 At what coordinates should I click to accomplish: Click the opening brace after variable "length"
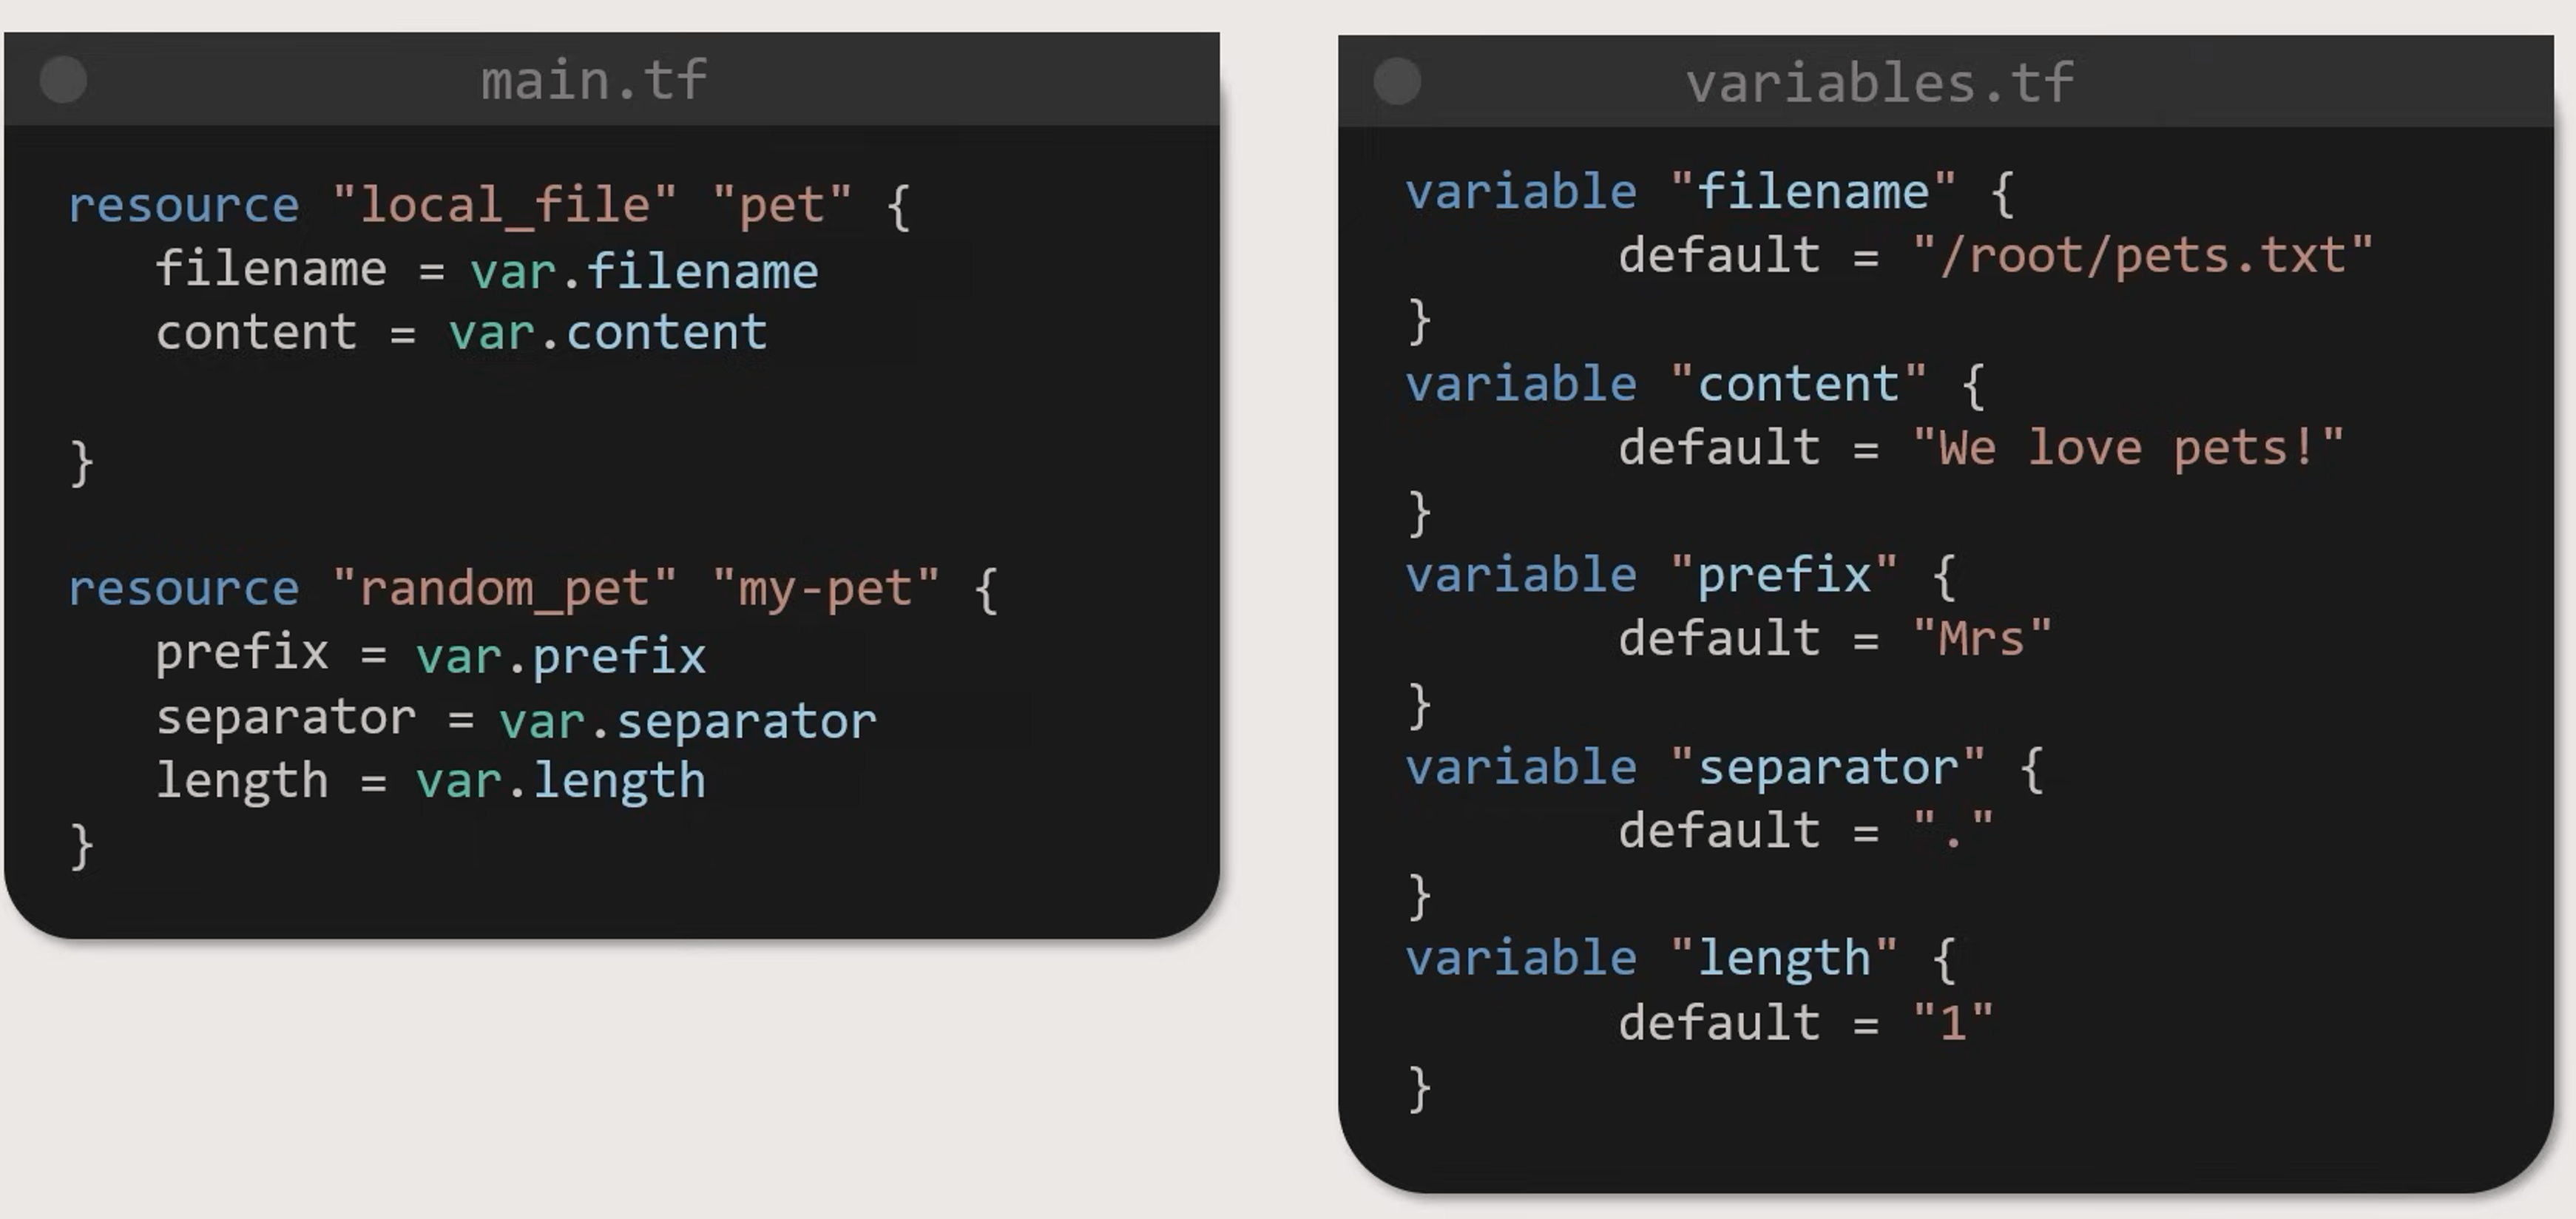point(1943,960)
